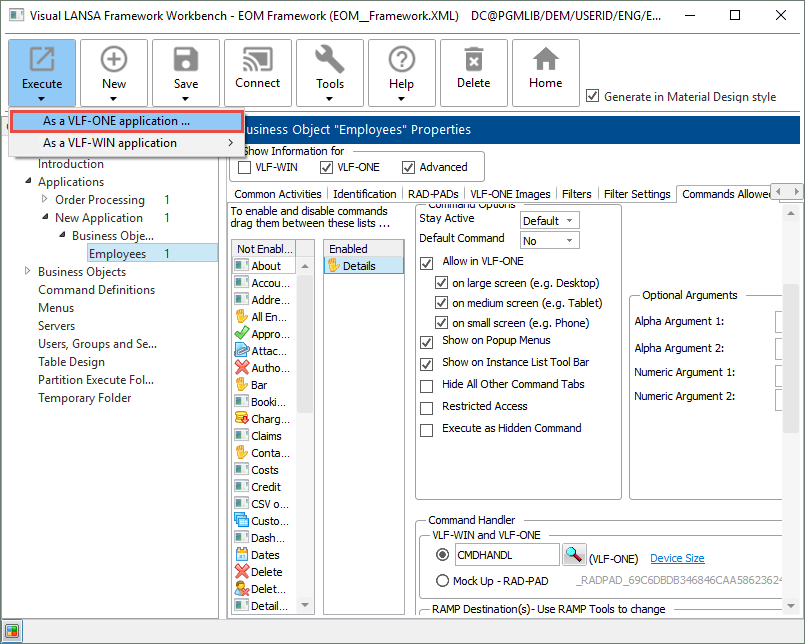Select the Mock Up - RAD-PAD radio button
The width and height of the screenshot is (805, 644).
tap(442, 581)
